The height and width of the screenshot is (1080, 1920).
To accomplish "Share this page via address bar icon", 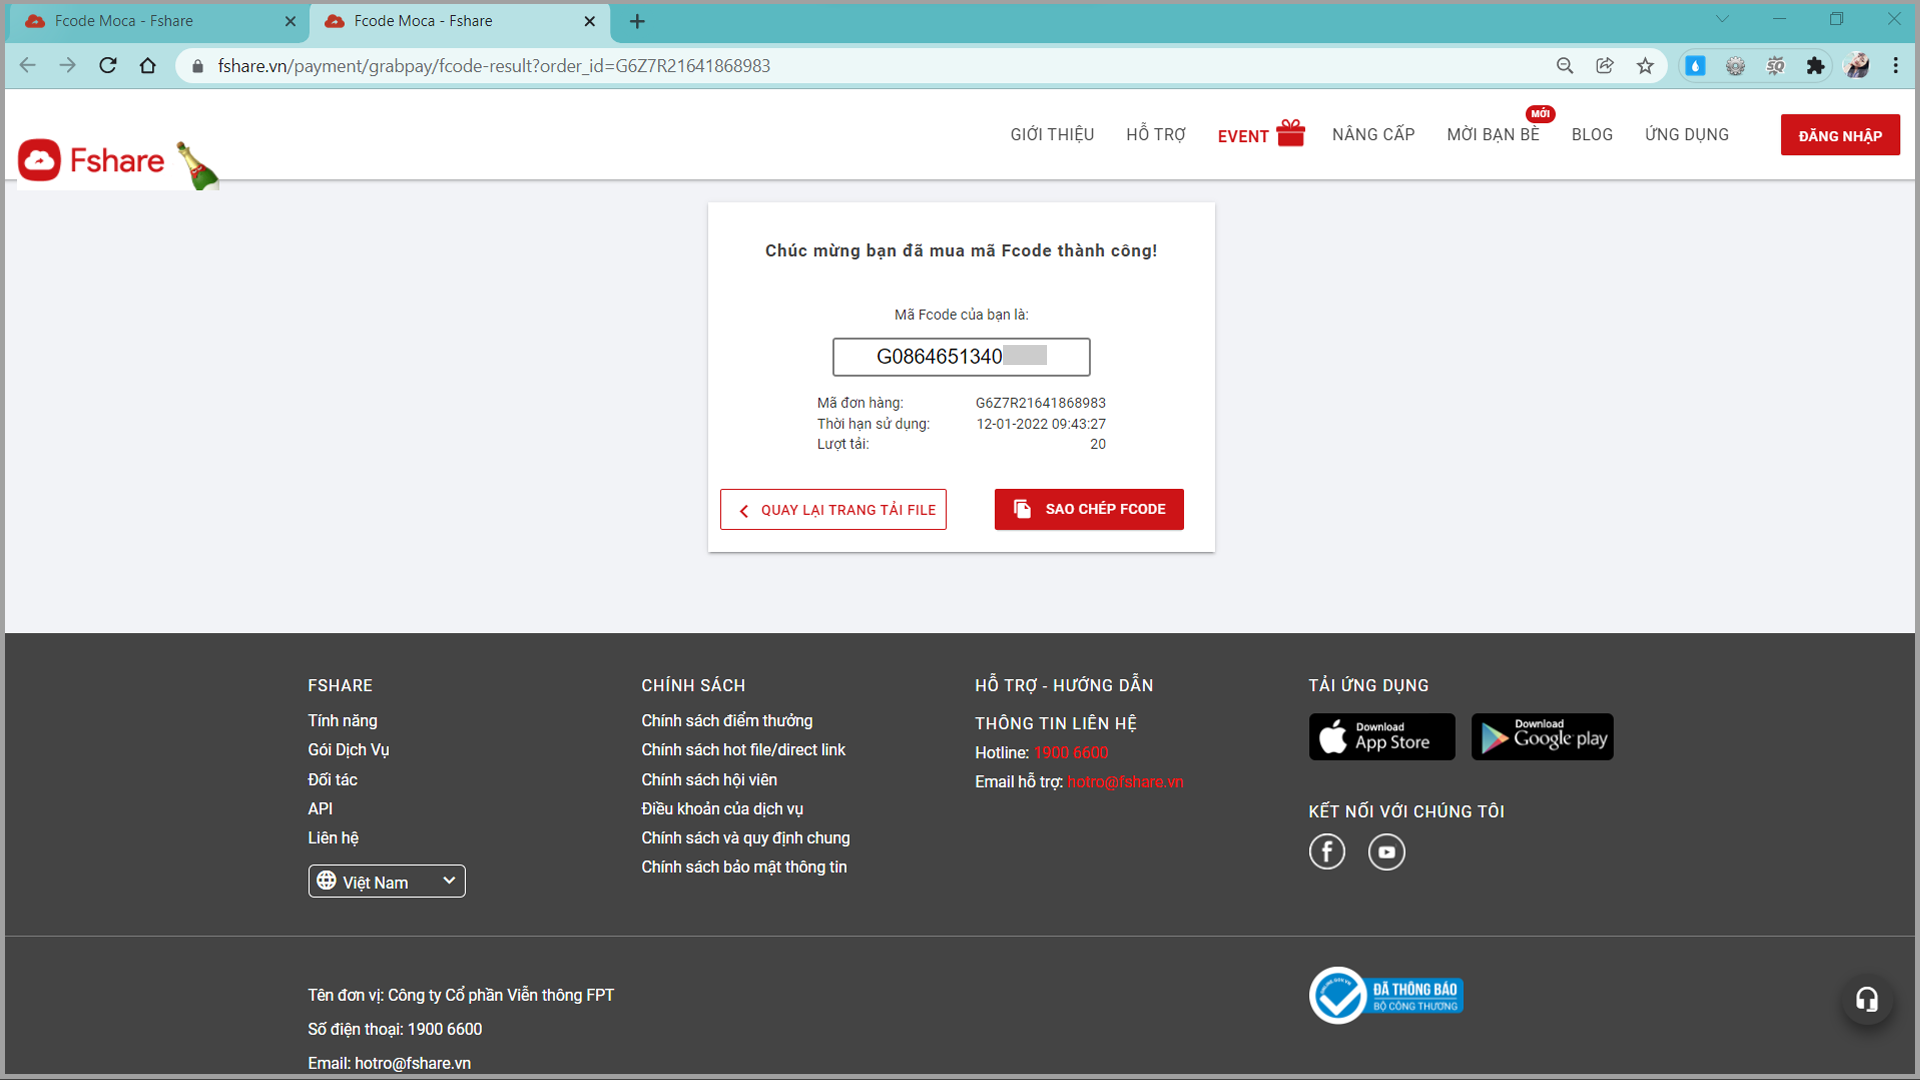I will tap(1605, 66).
